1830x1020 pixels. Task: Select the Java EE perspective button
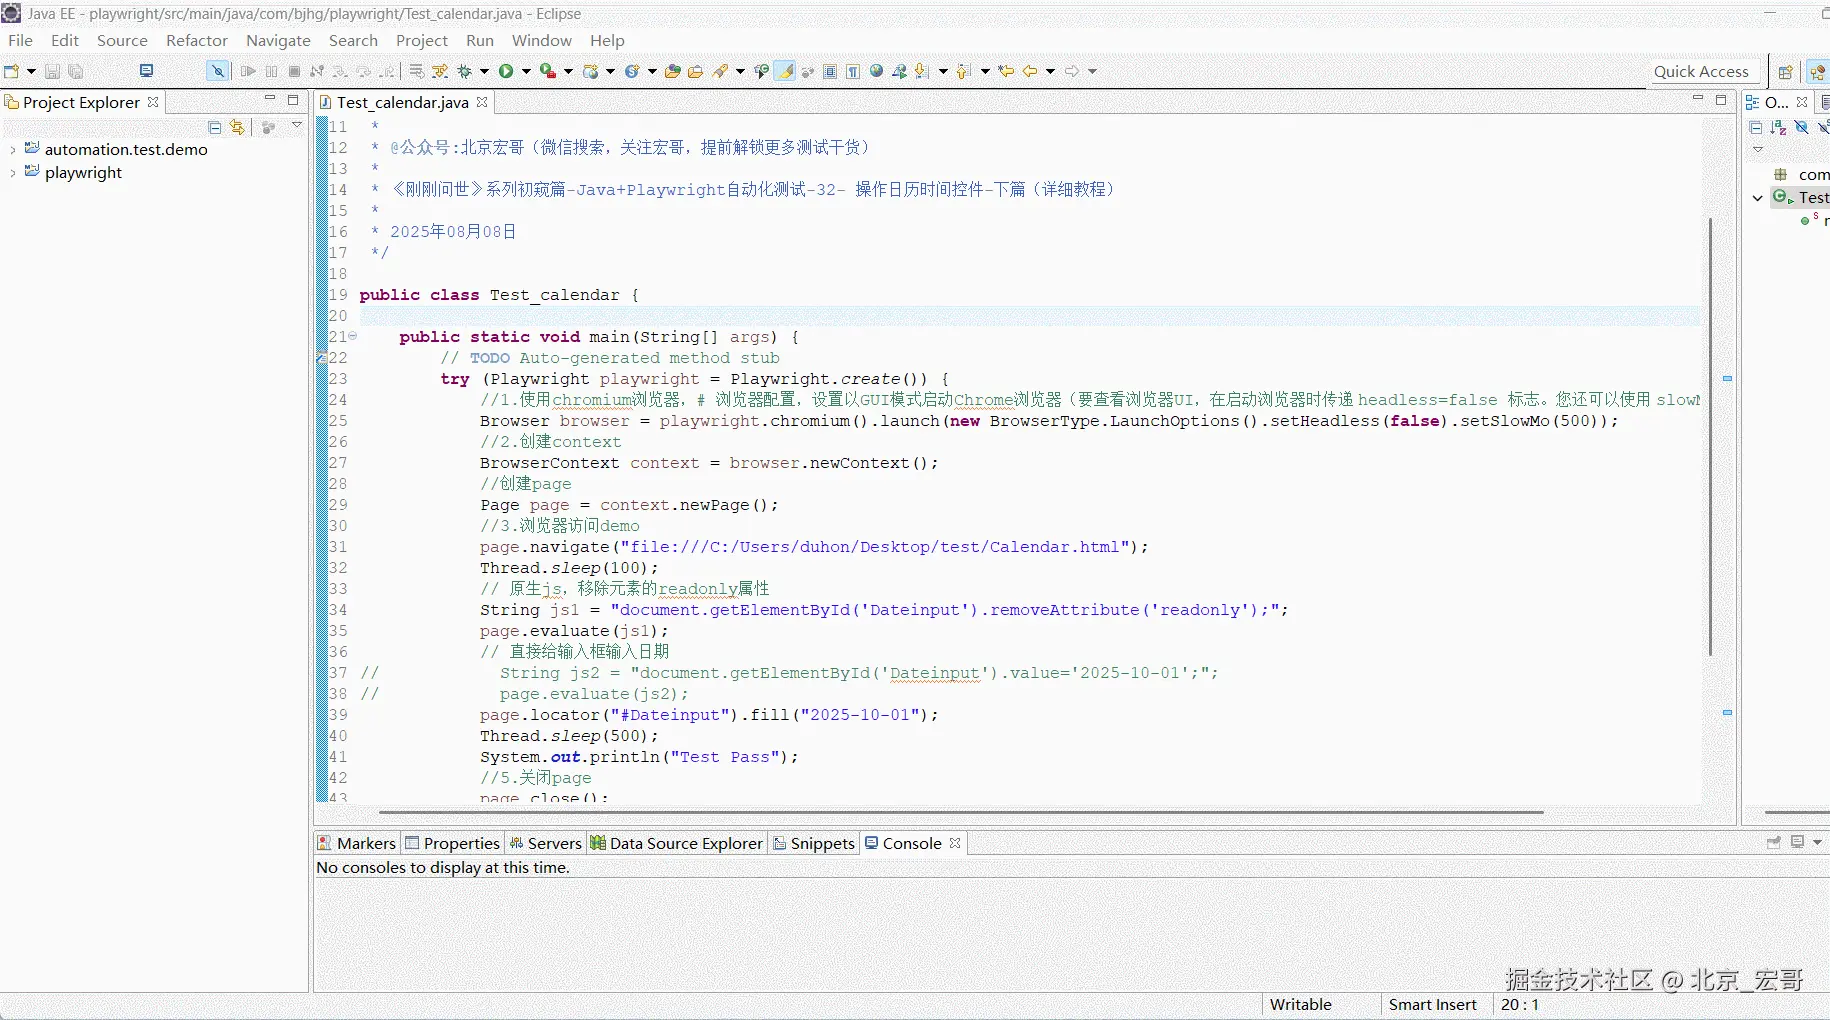point(1818,72)
